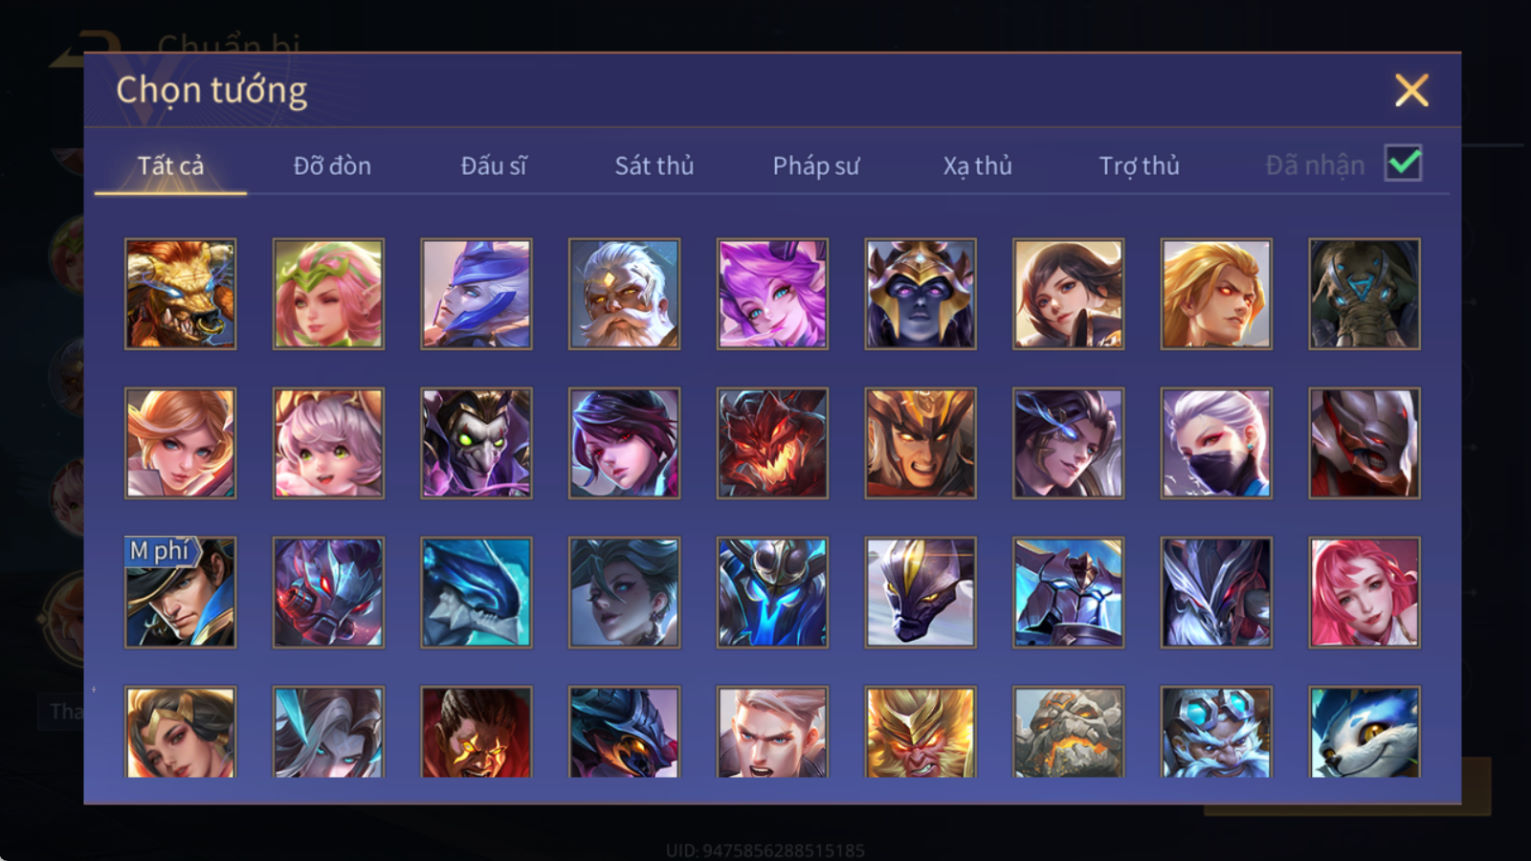Choose the green-eyed plague mask hero

[476, 443]
